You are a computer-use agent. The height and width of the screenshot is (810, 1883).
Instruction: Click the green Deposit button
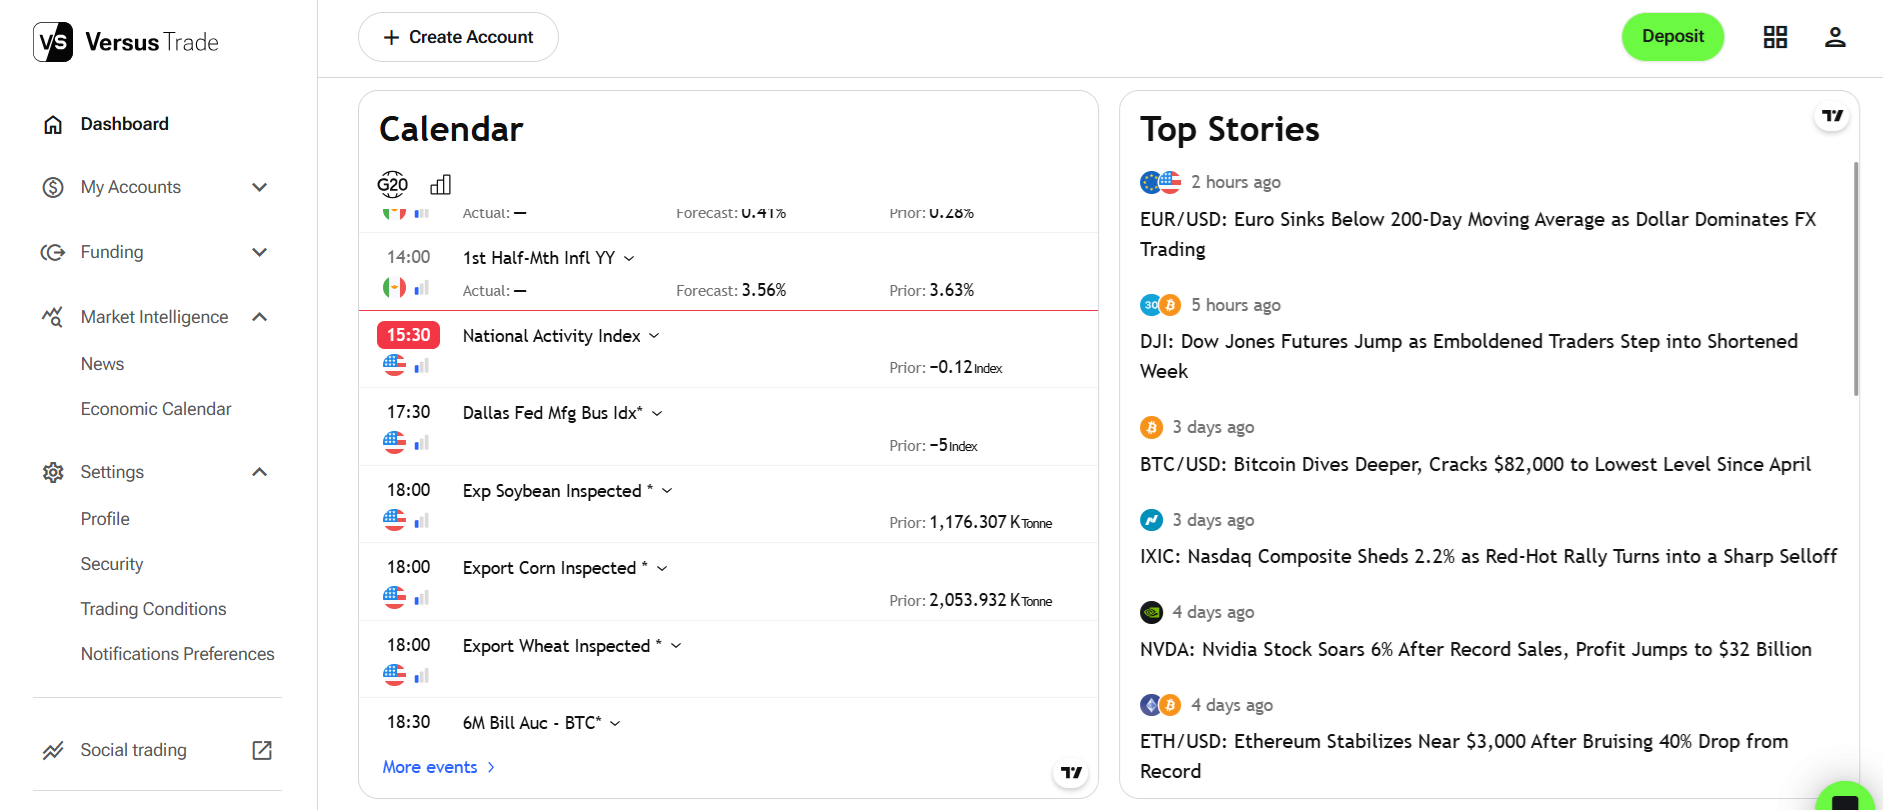[x=1673, y=37]
